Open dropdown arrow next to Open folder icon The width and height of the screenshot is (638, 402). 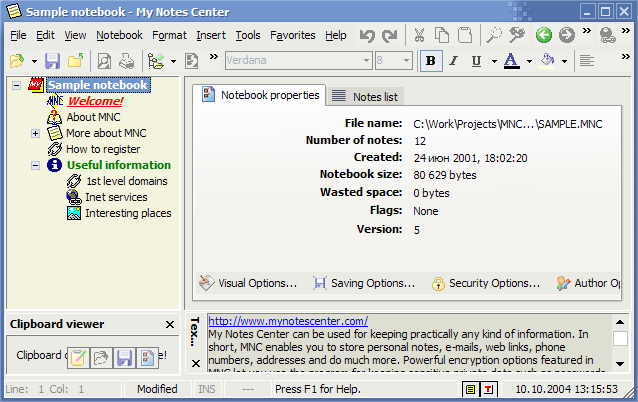pyautogui.click(x=34, y=61)
